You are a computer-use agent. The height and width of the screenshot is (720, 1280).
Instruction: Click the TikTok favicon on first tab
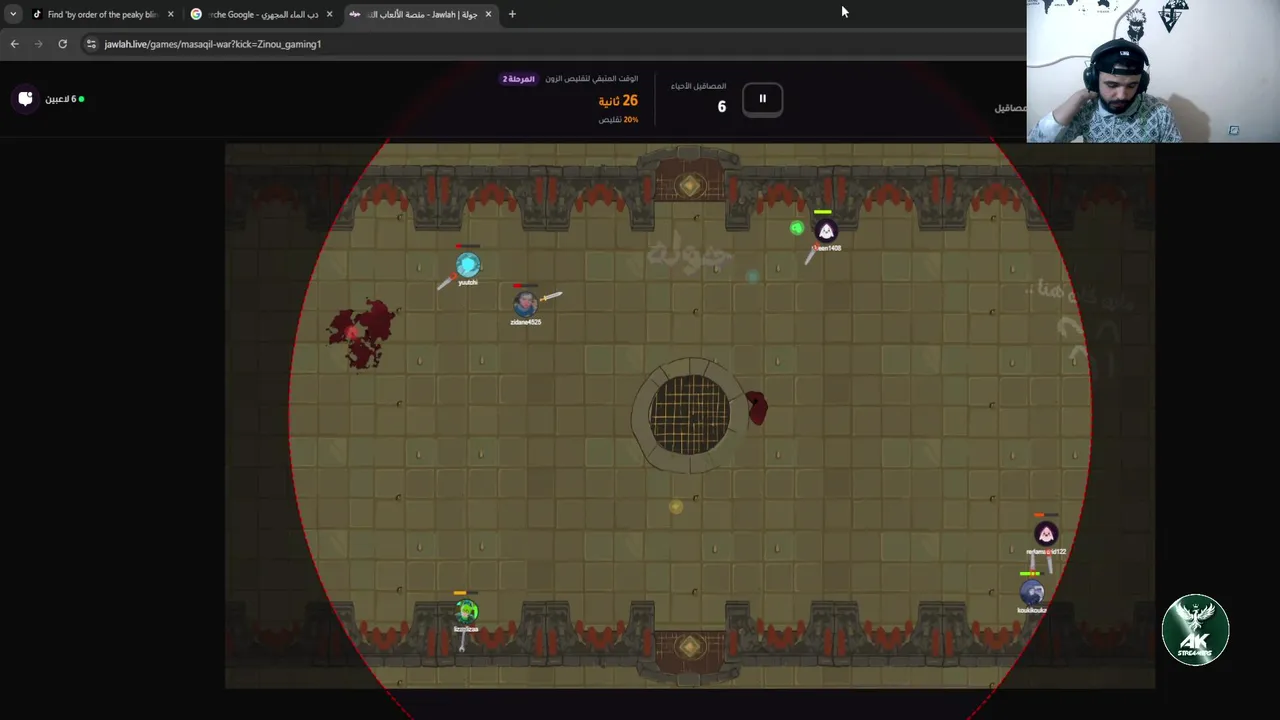click(38, 14)
